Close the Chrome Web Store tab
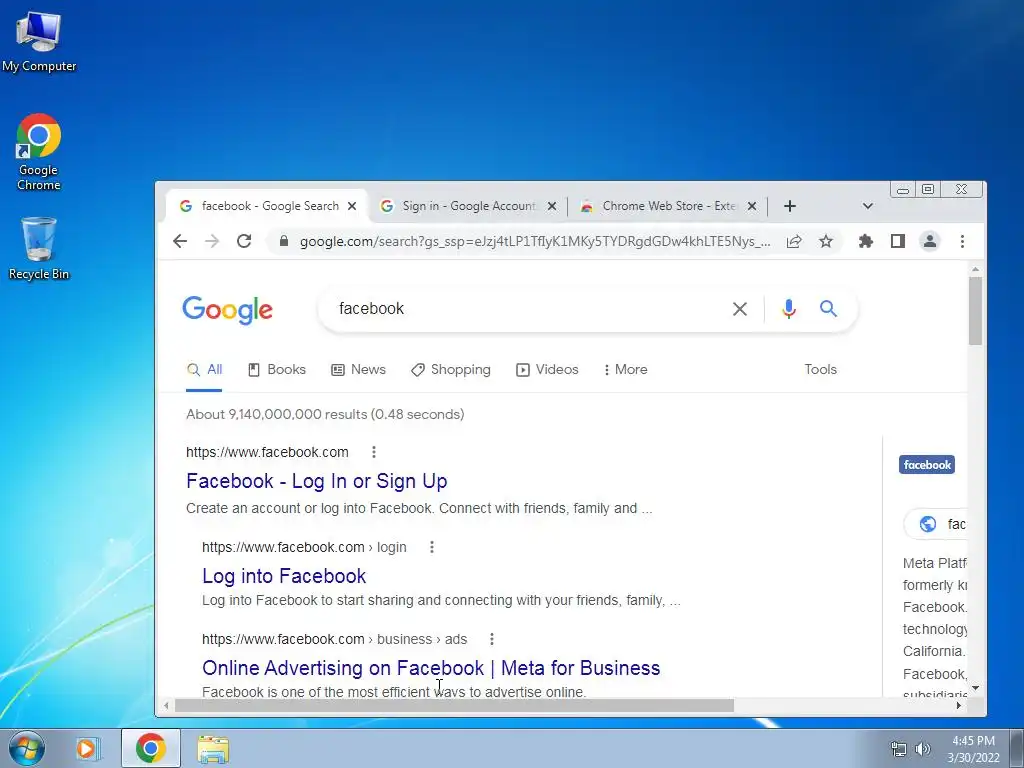This screenshot has width=1024, height=768. click(752, 206)
